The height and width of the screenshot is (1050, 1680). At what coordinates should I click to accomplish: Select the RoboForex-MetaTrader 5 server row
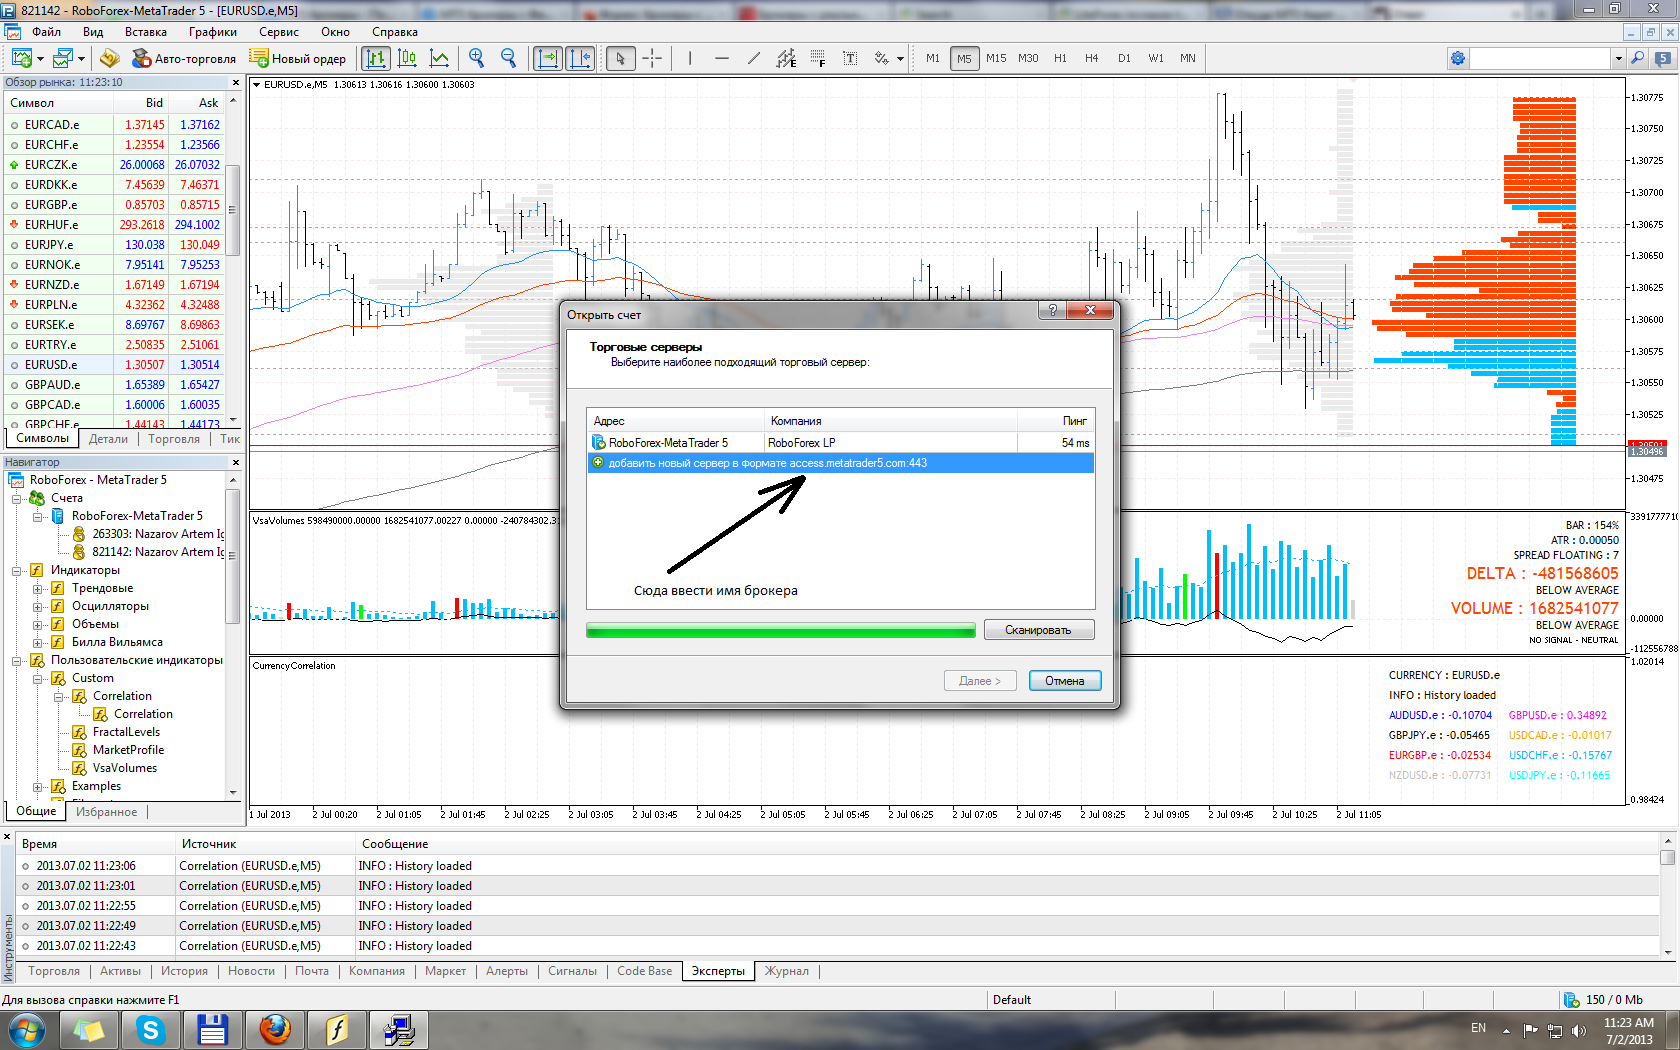click(840, 442)
